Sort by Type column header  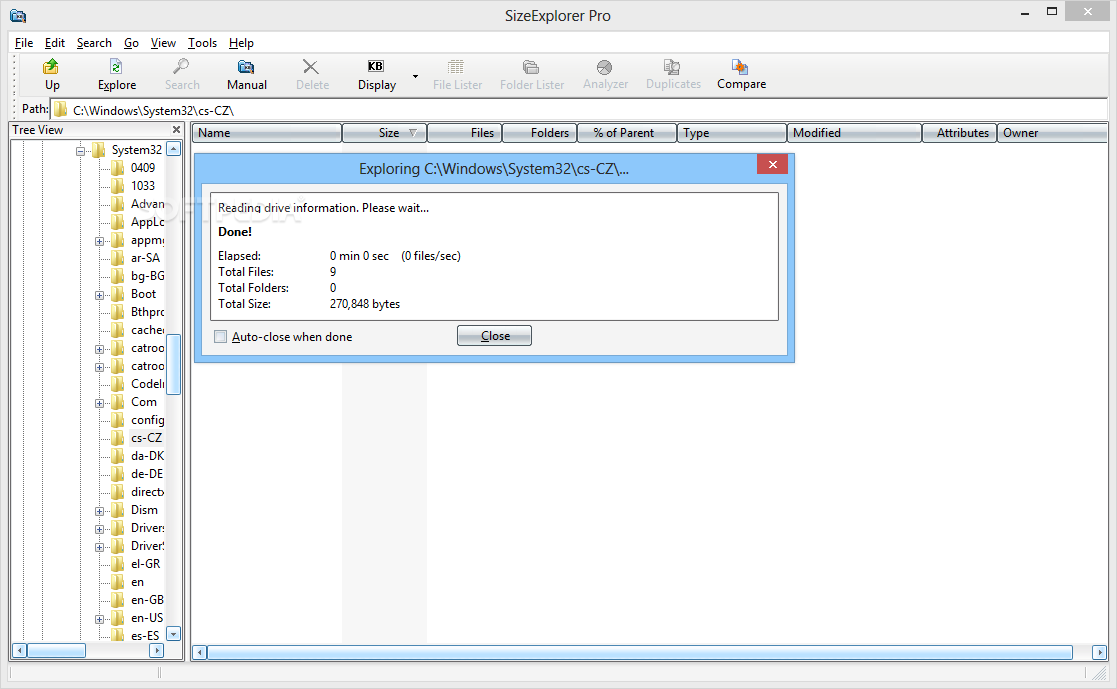pos(732,133)
